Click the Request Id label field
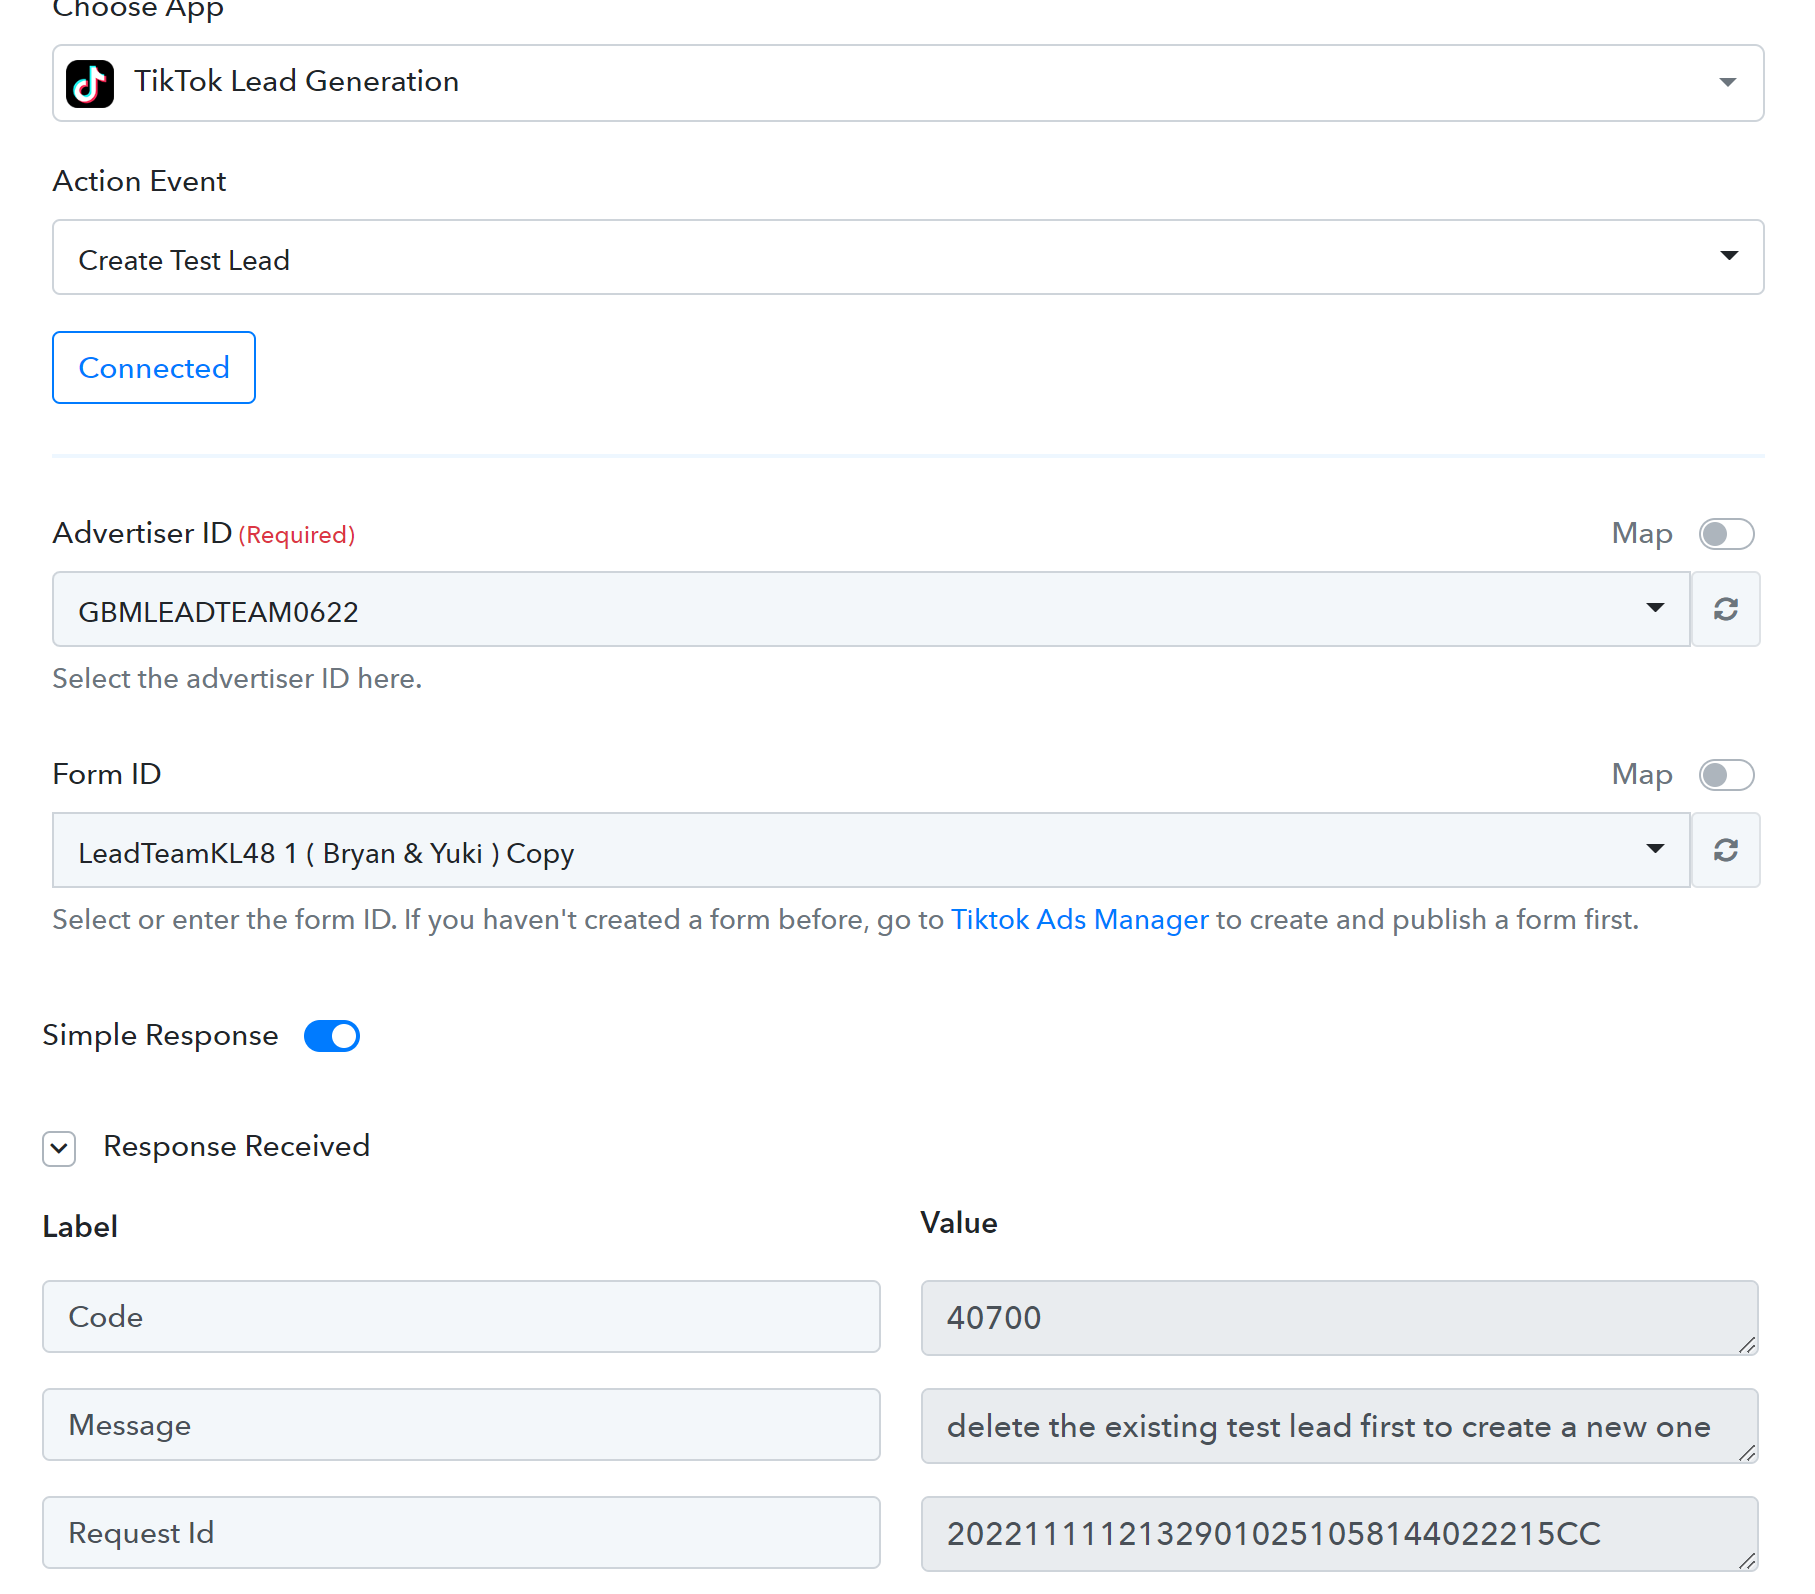The image size is (1815, 1594). [x=461, y=1533]
